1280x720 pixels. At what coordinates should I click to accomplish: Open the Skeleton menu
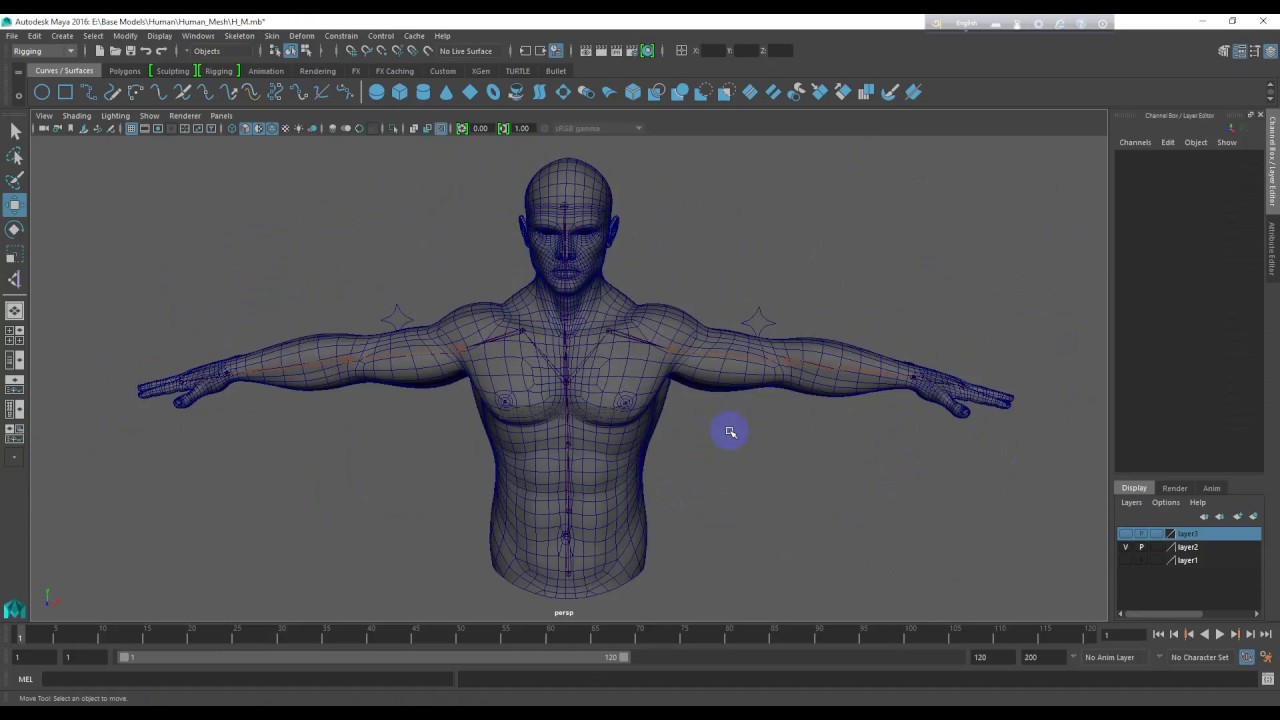[x=239, y=36]
